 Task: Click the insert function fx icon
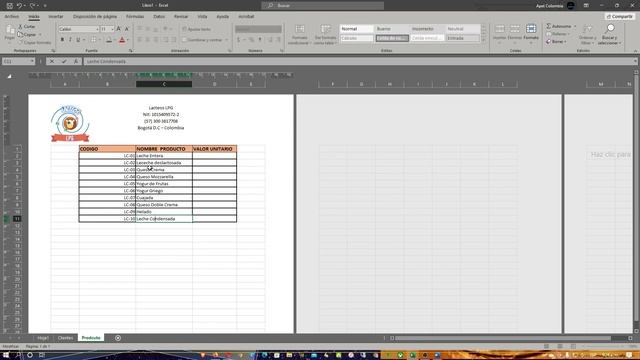pos(76,61)
